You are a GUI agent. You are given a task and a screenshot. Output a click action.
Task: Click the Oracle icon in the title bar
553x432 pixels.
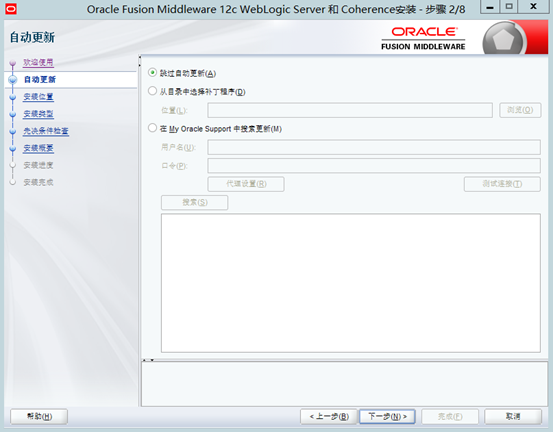point(11,9)
